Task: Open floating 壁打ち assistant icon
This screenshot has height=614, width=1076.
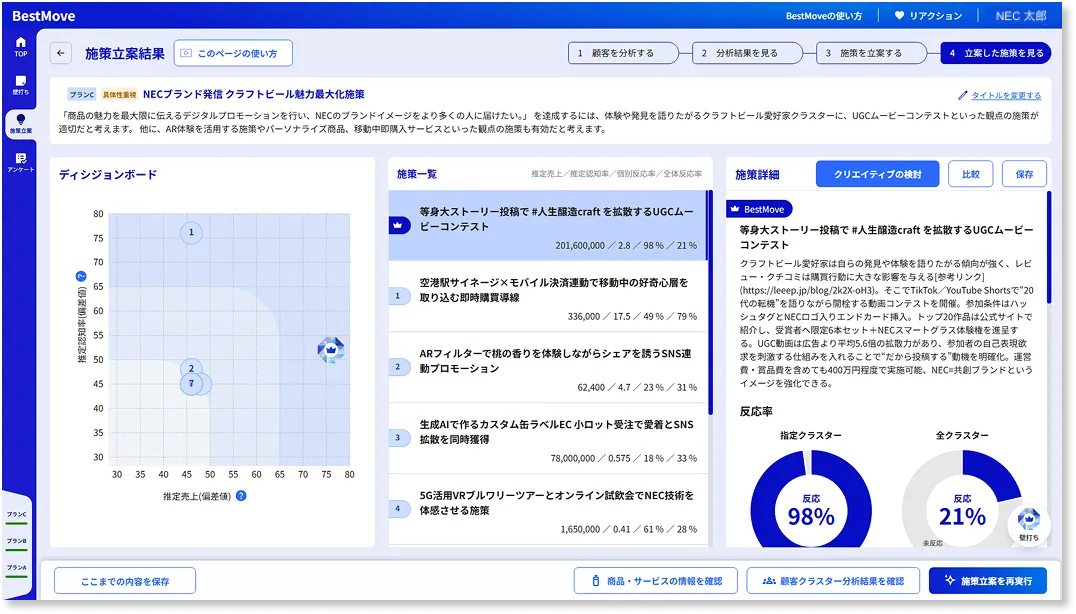Action: (x=1029, y=525)
